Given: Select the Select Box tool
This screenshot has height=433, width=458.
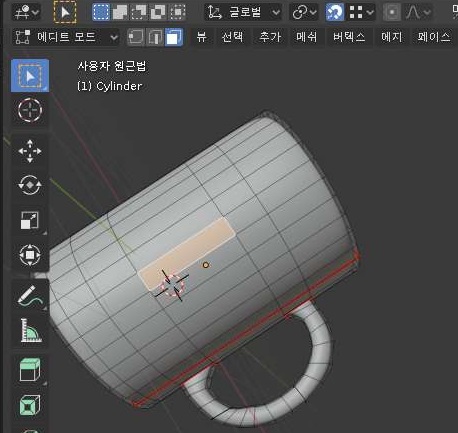Looking at the screenshot, I should 30,76.
